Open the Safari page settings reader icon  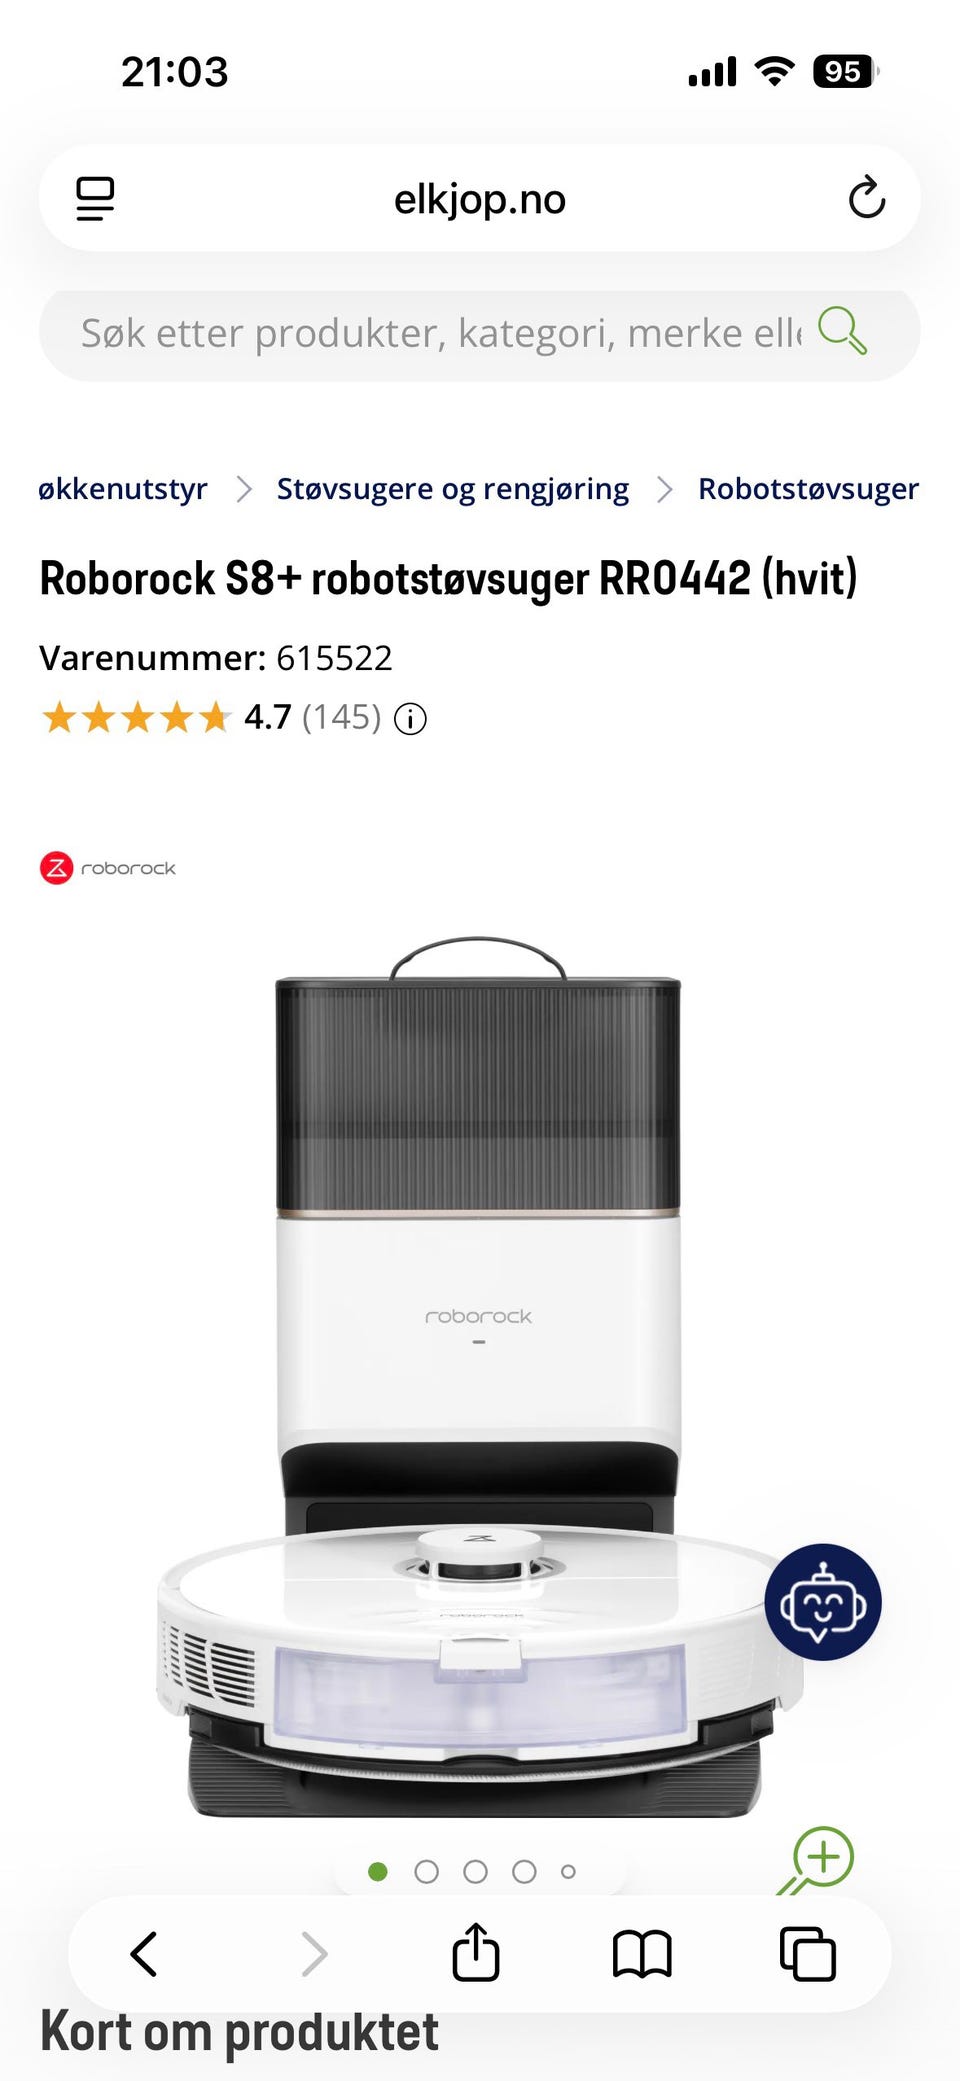pyautogui.click(x=95, y=198)
